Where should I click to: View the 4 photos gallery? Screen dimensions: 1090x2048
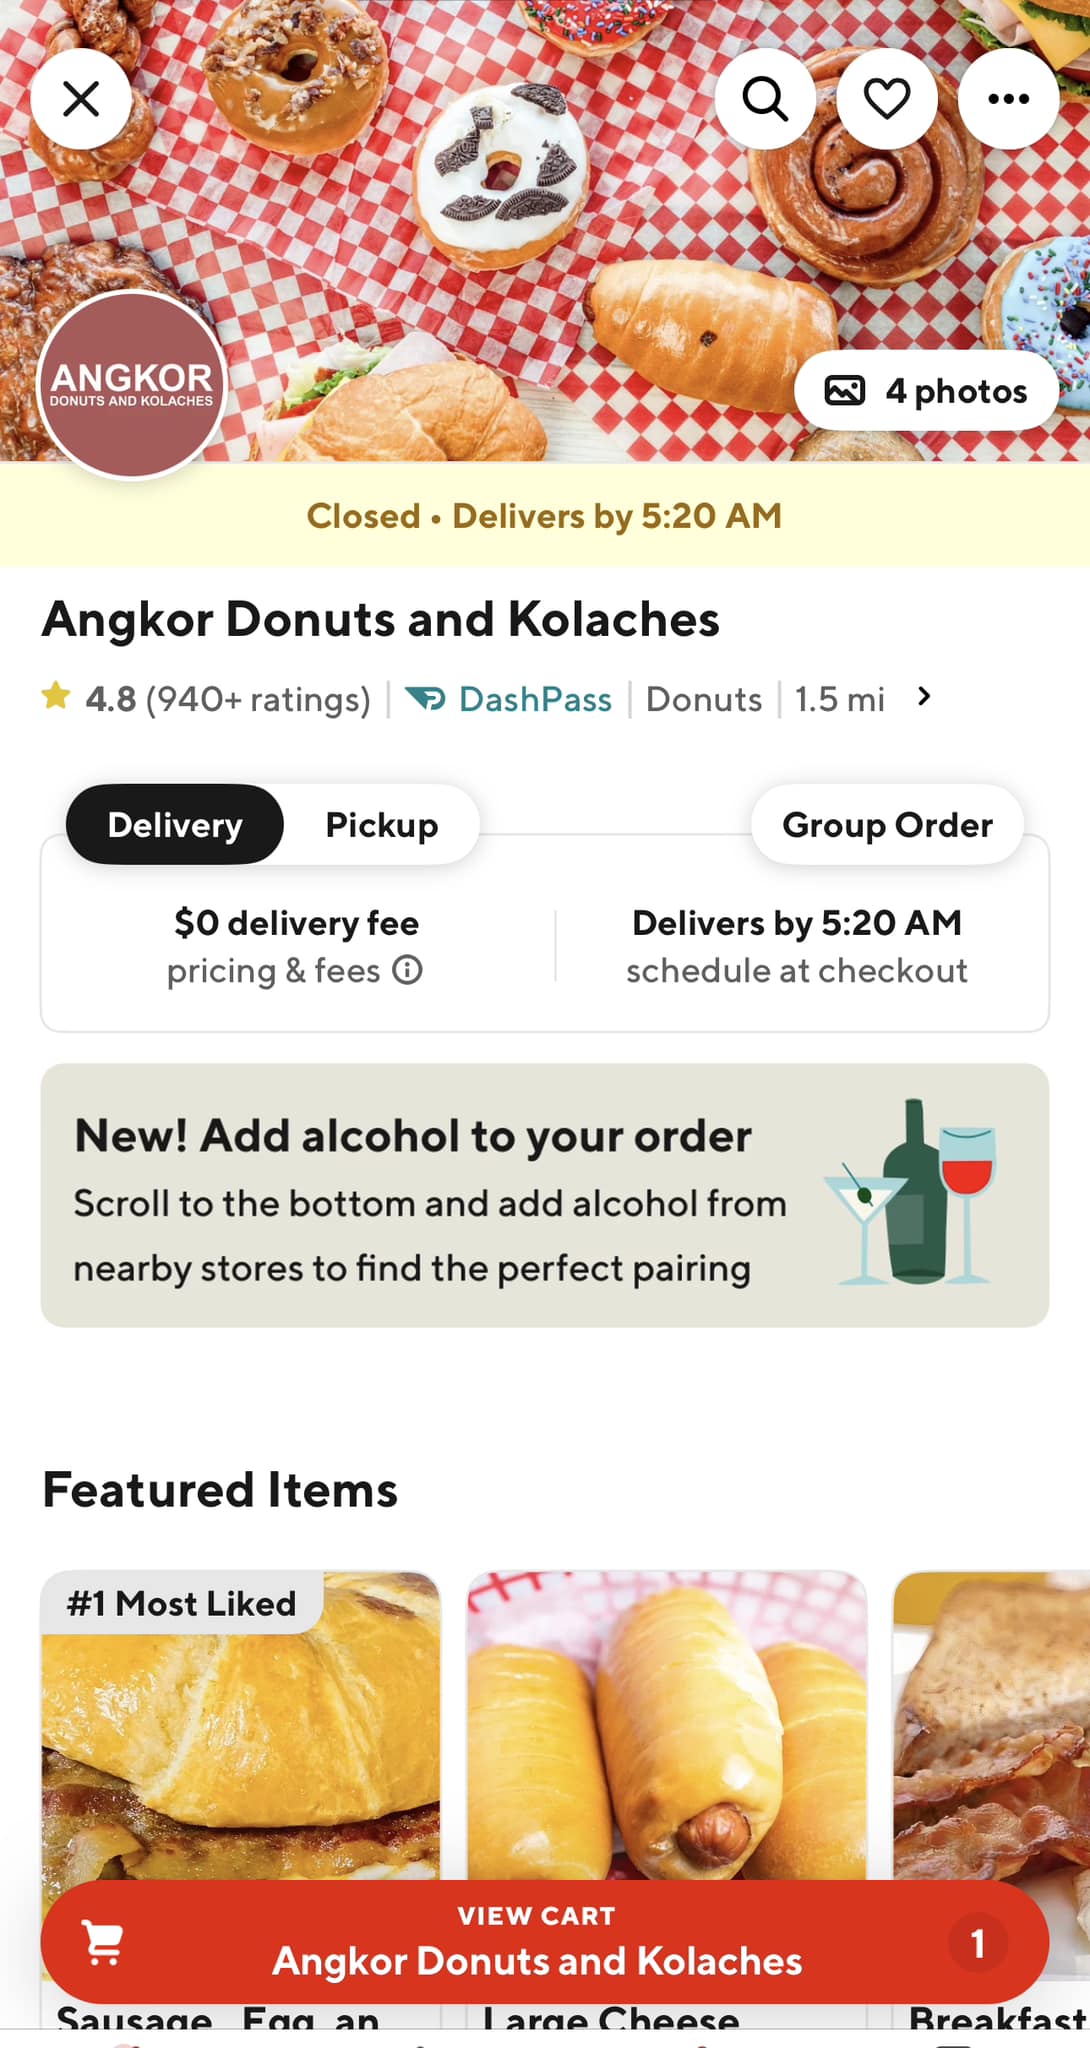(926, 391)
